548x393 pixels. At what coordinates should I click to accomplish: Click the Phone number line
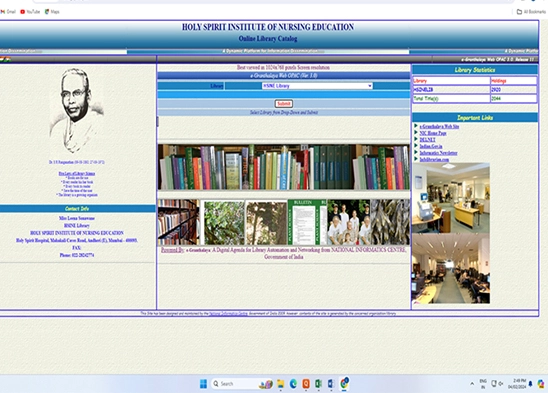(77, 255)
